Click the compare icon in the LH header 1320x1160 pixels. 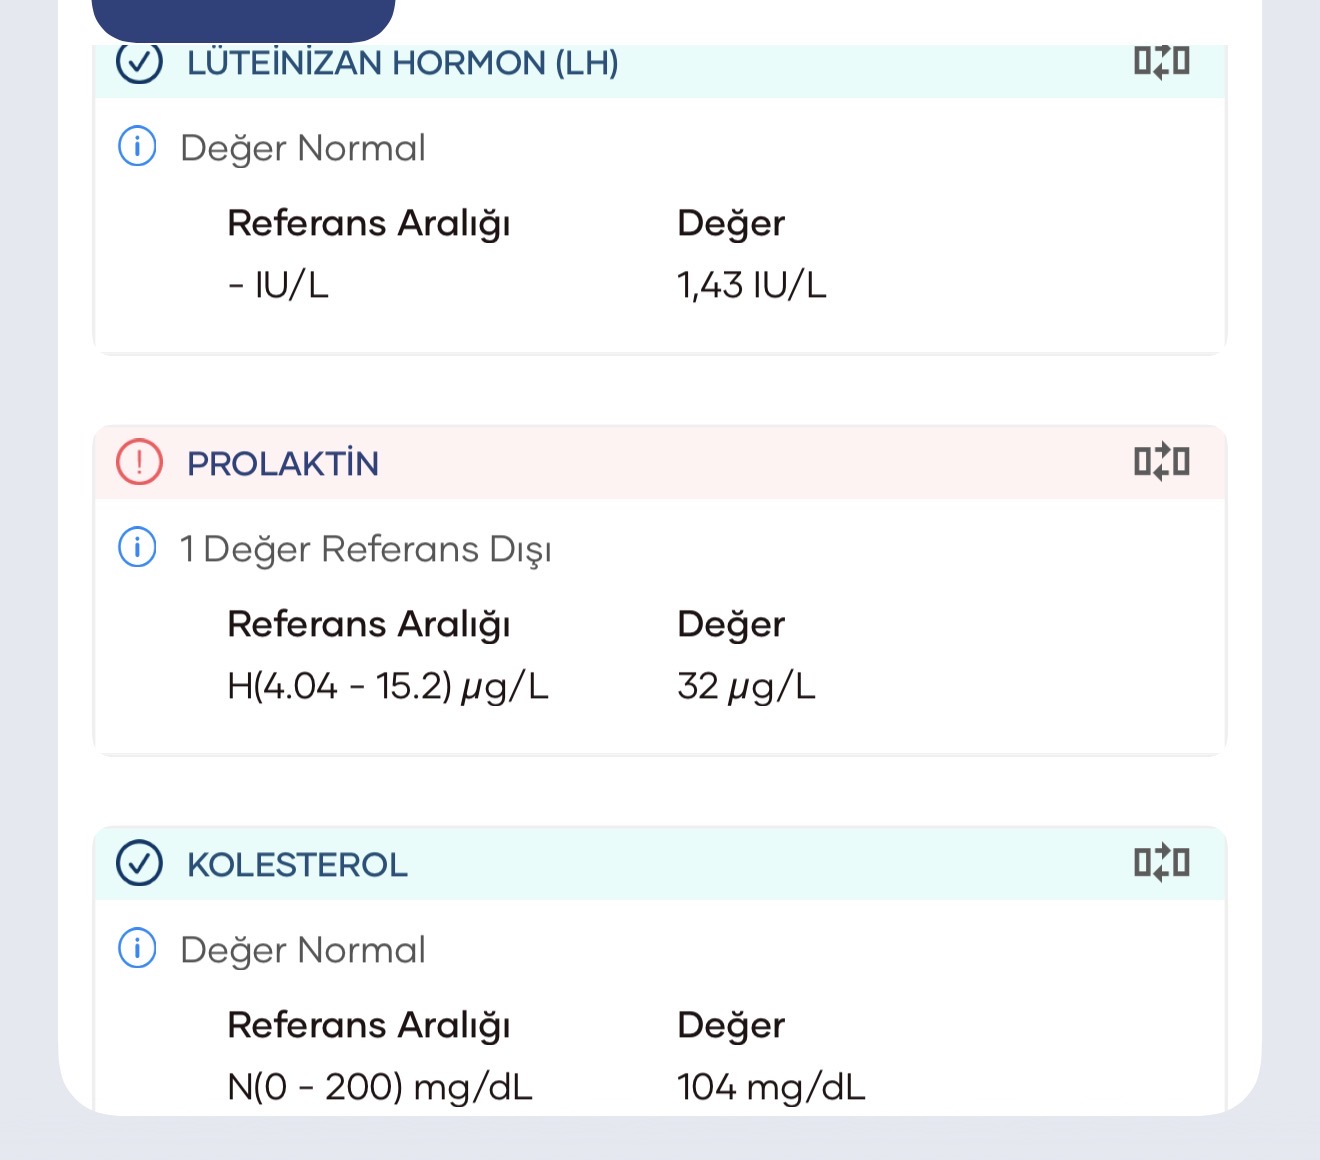1161,62
